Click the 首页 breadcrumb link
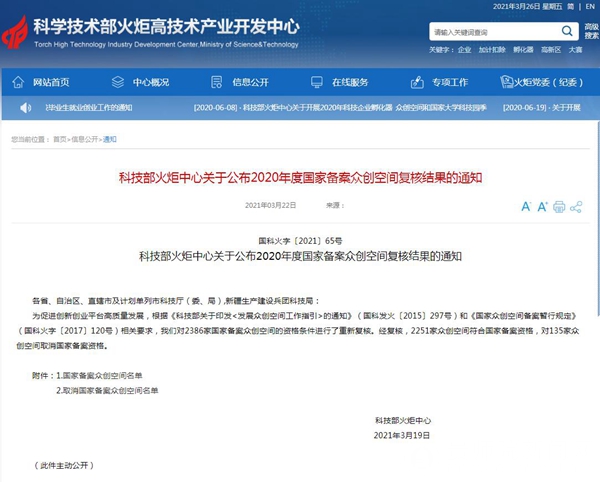This screenshot has height=482, width=600. click(x=59, y=140)
